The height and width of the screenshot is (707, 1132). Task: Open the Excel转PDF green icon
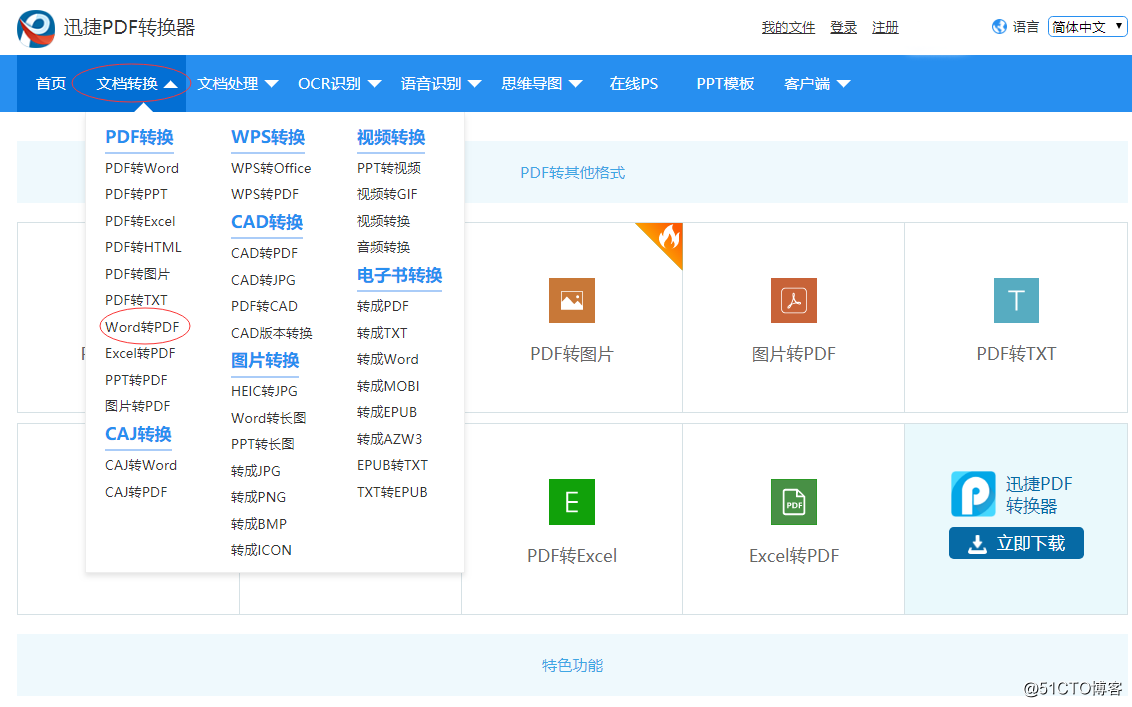[x=793, y=502]
